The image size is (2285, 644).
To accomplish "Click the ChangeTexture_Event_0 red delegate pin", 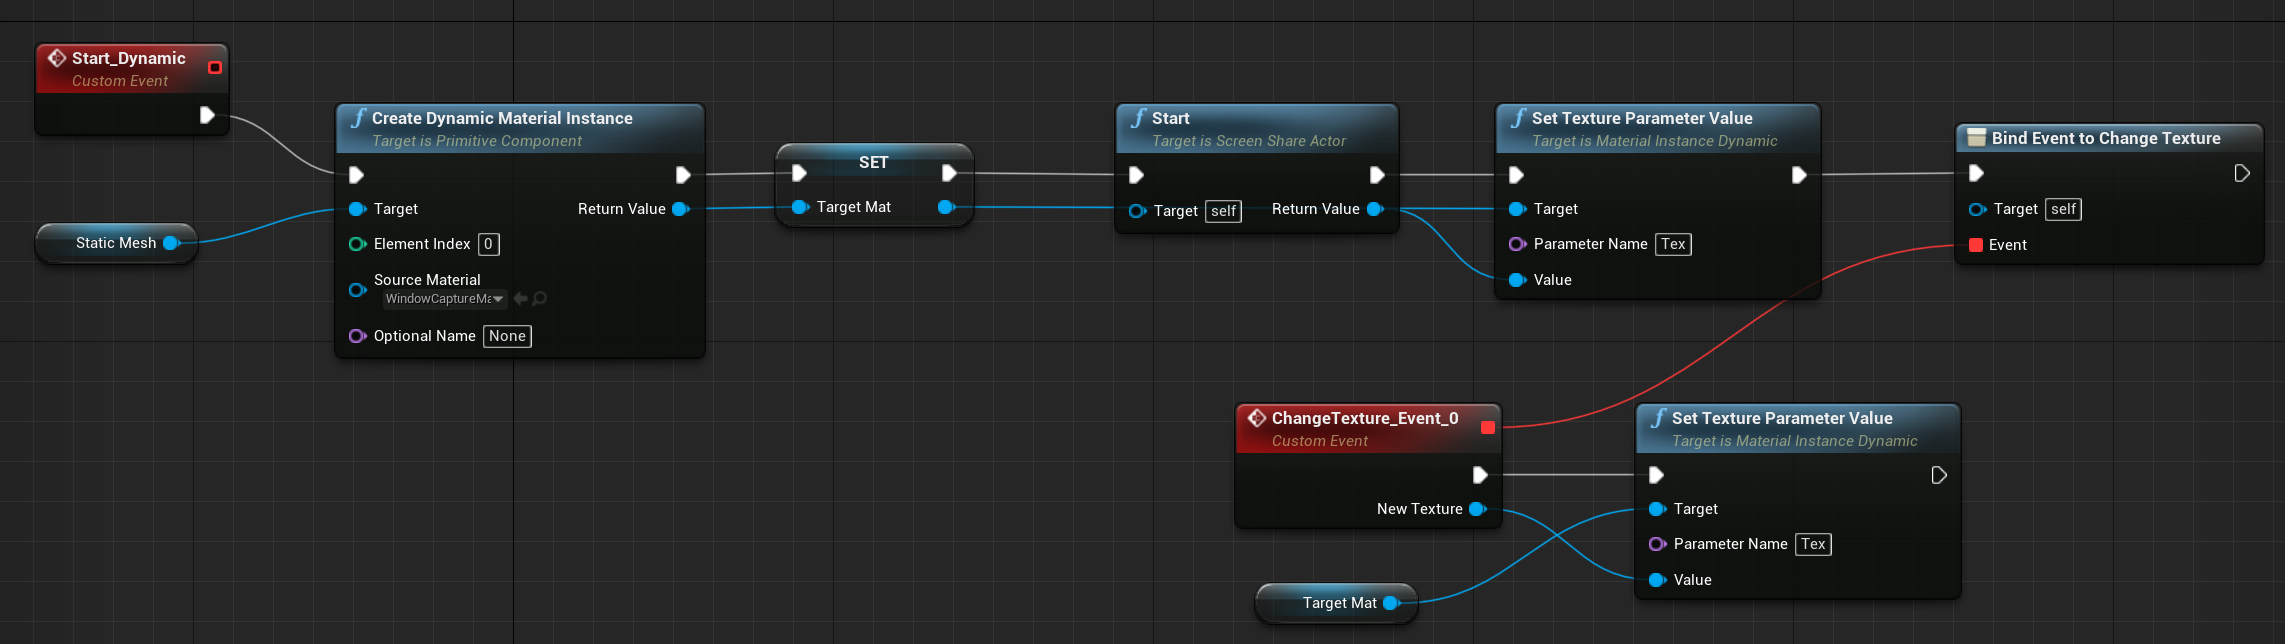I will (1487, 428).
